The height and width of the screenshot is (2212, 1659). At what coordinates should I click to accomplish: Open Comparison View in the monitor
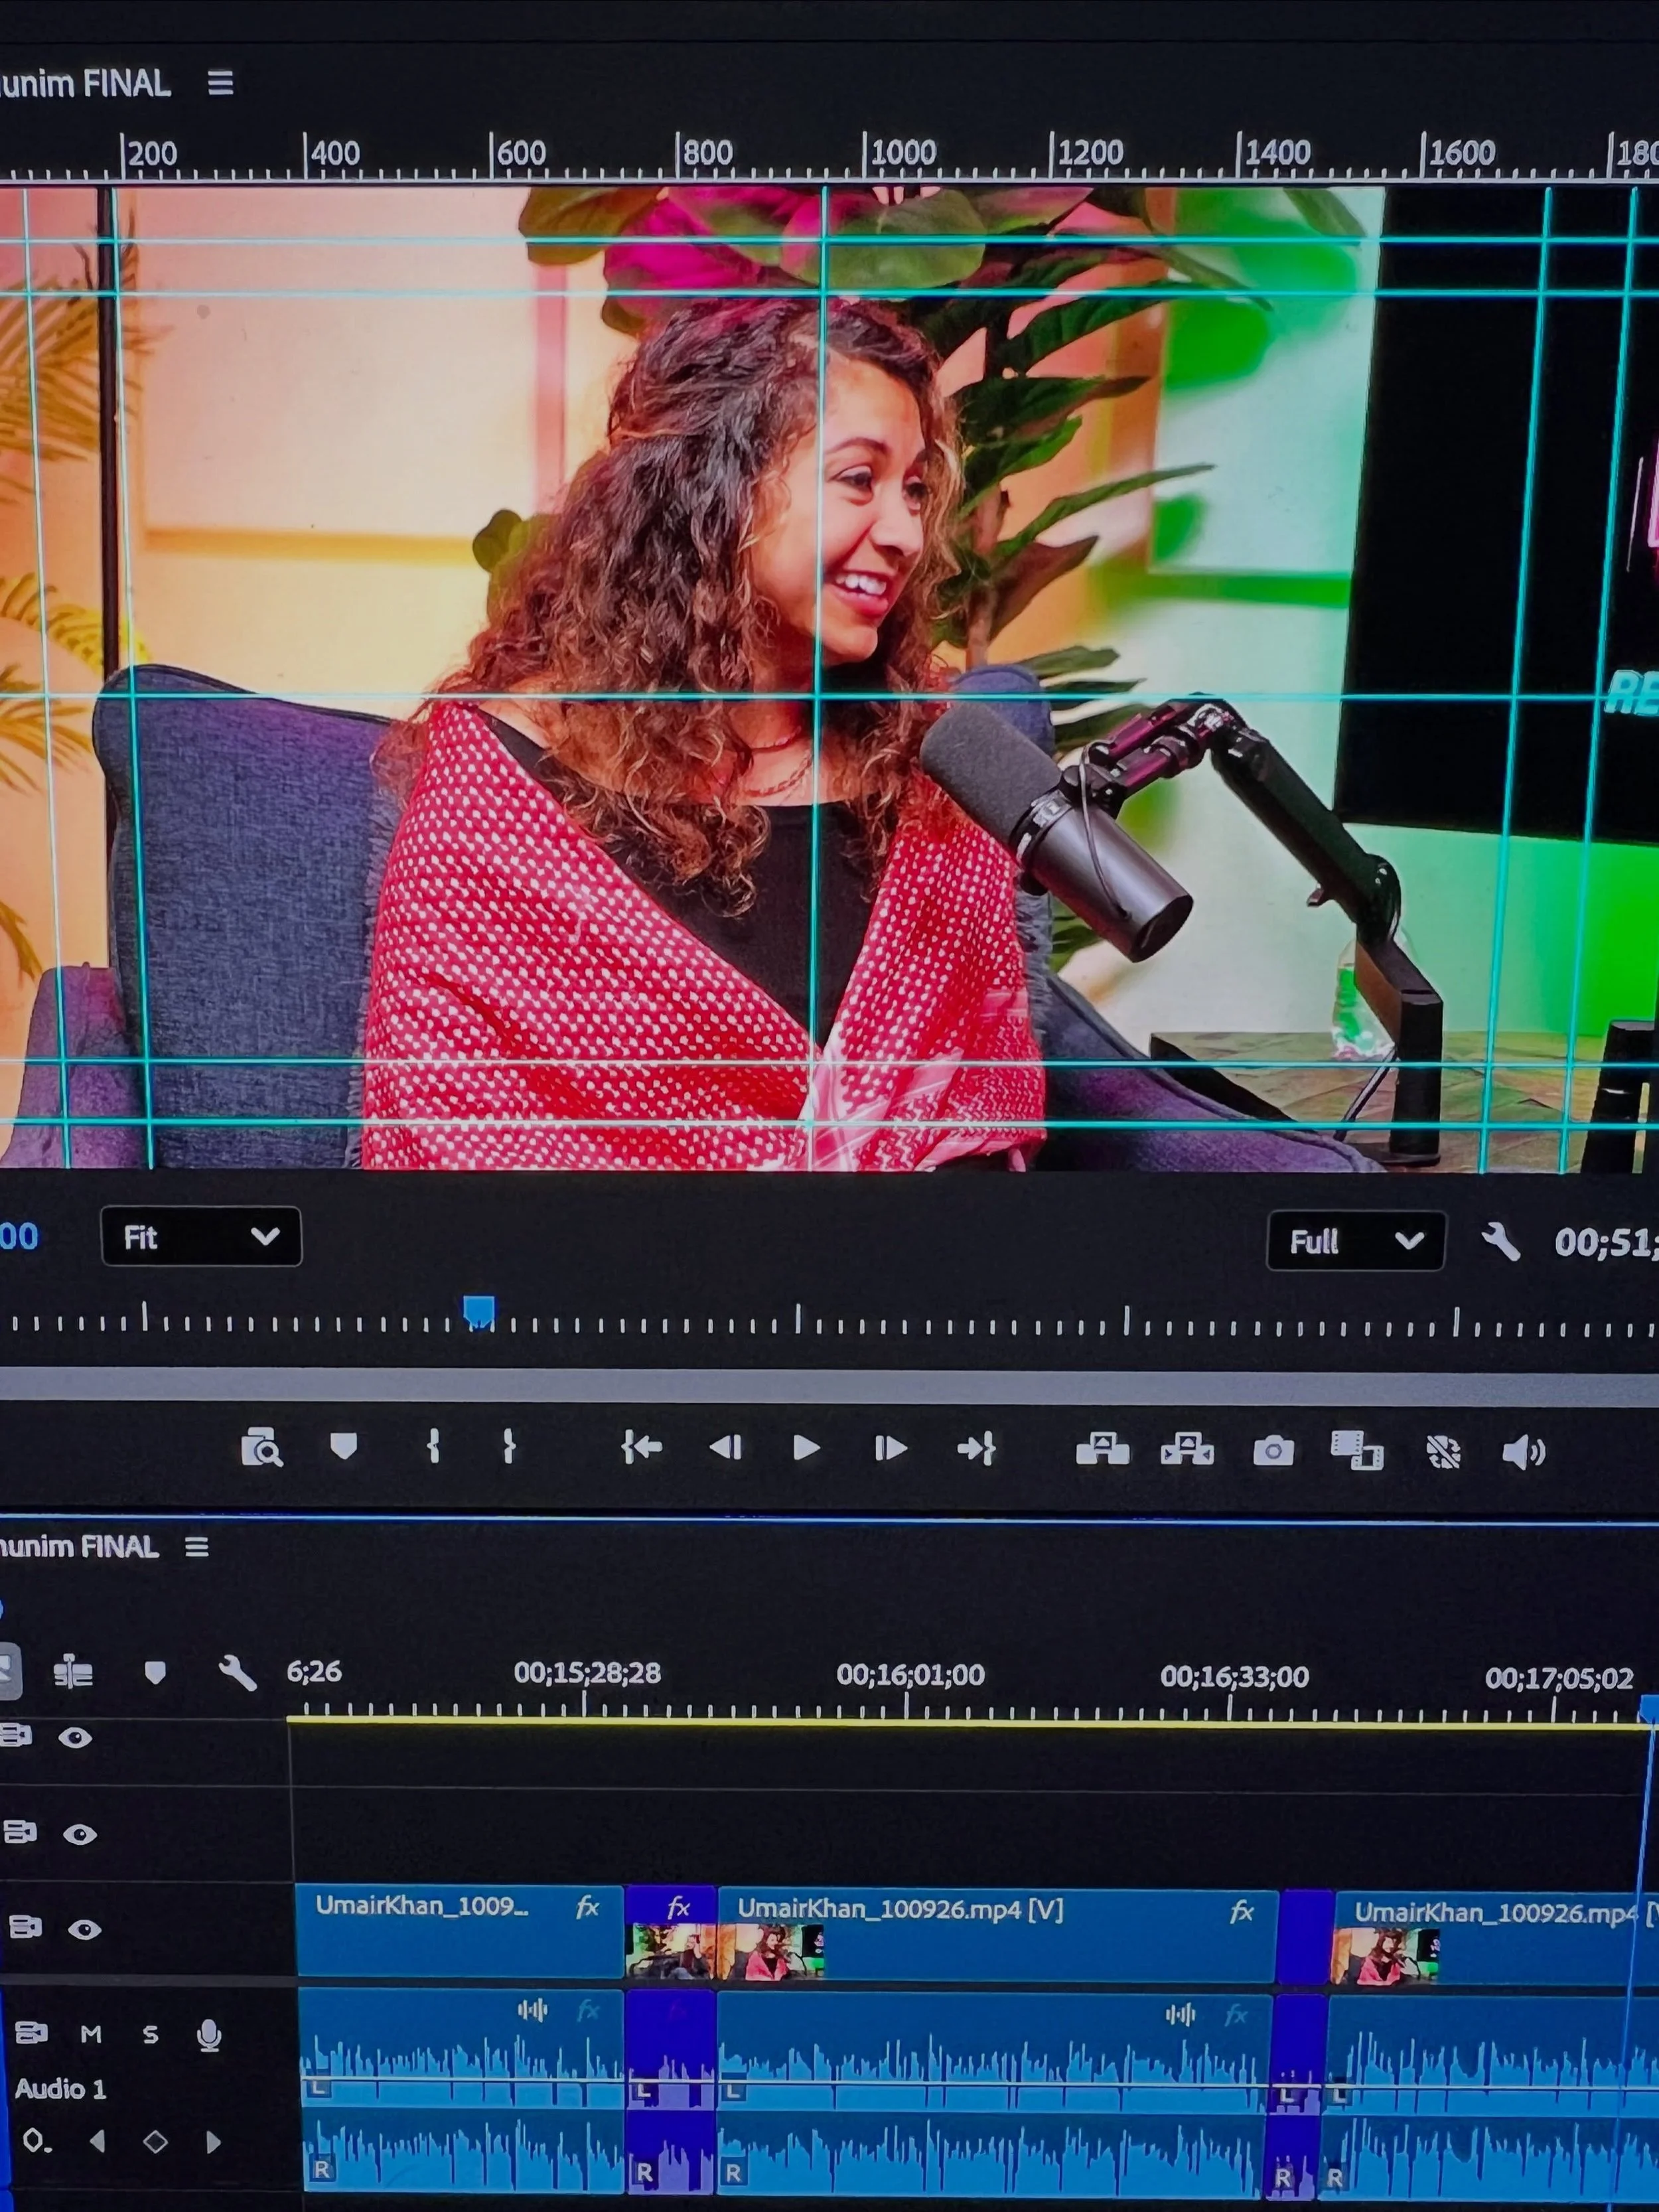[1357, 1450]
